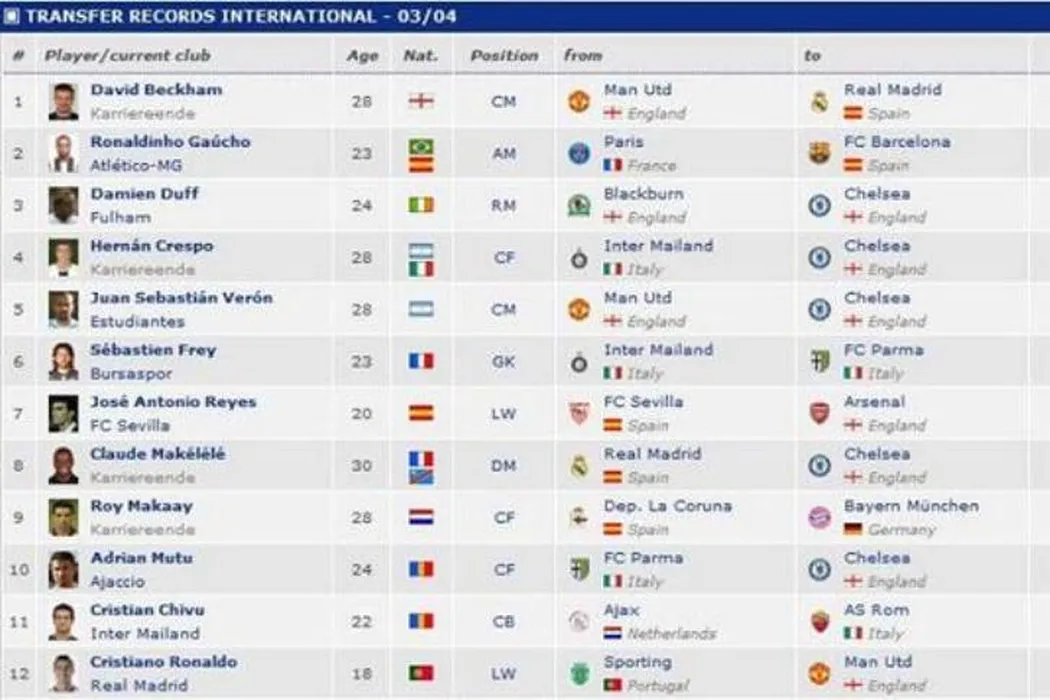Image resolution: width=1050 pixels, height=700 pixels.
Task: Sort table by Age column header
Action: point(362,56)
